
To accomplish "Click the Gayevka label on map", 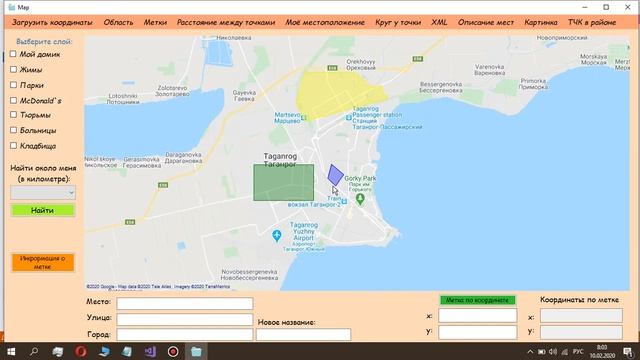I will tap(244, 96).
